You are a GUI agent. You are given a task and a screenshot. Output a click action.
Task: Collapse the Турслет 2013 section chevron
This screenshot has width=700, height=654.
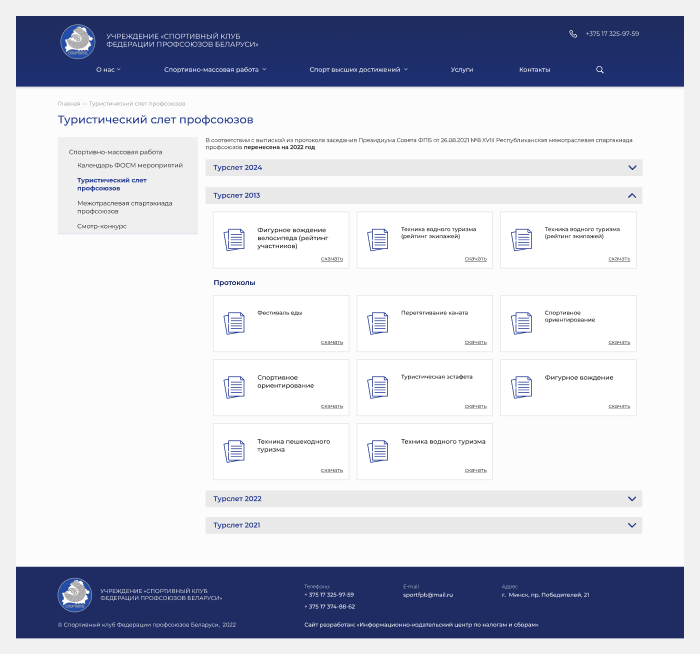tap(632, 196)
